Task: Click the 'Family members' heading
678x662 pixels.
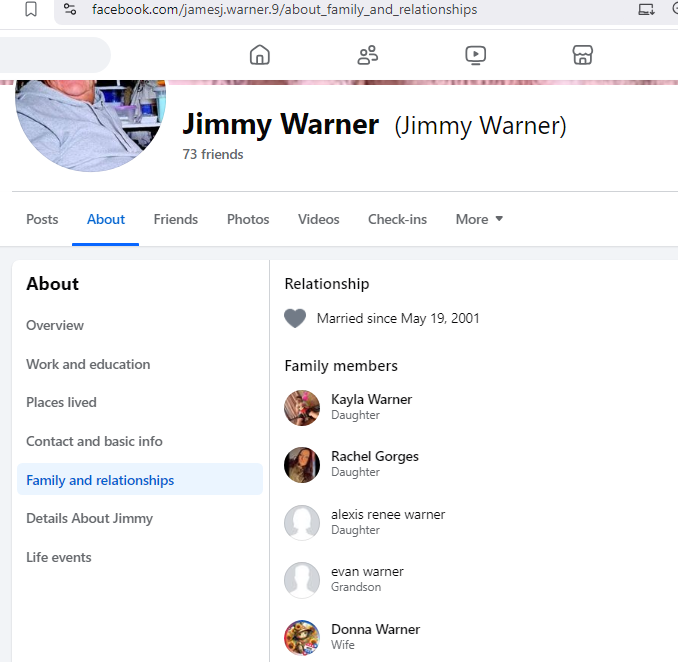Action: coord(341,366)
